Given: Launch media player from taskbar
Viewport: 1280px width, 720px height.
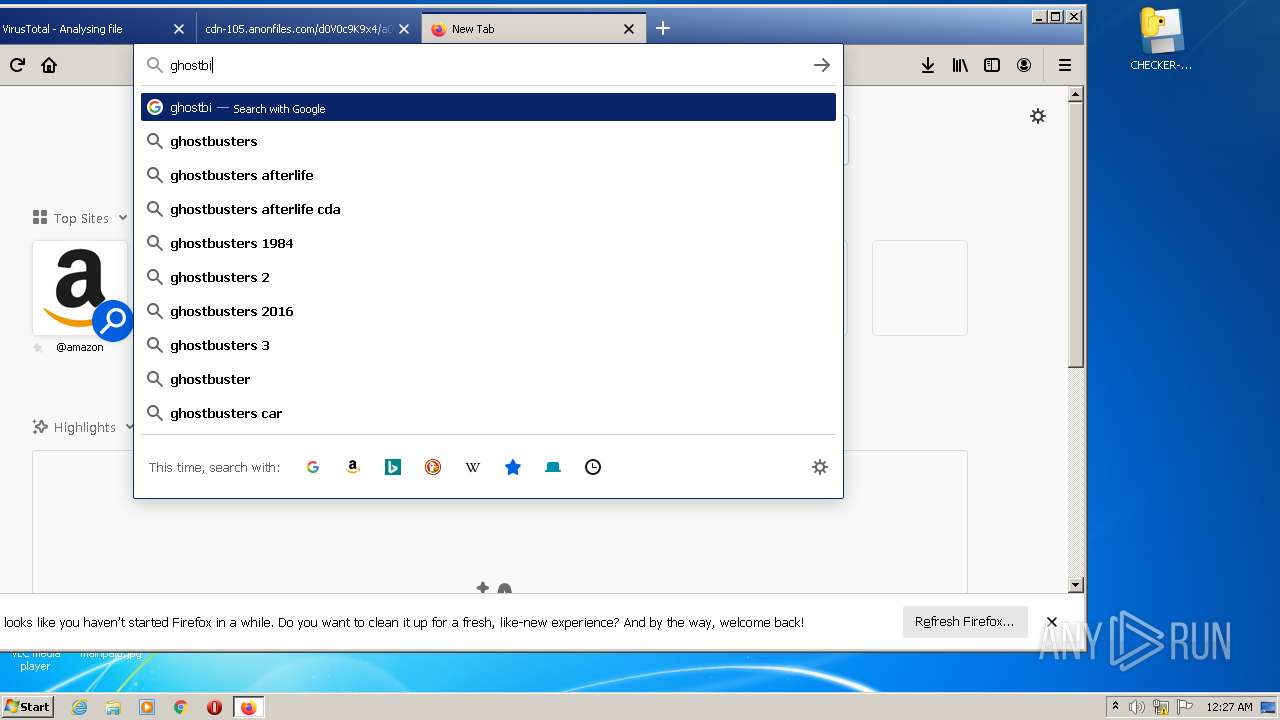Looking at the screenshot, I should (147, 707).
